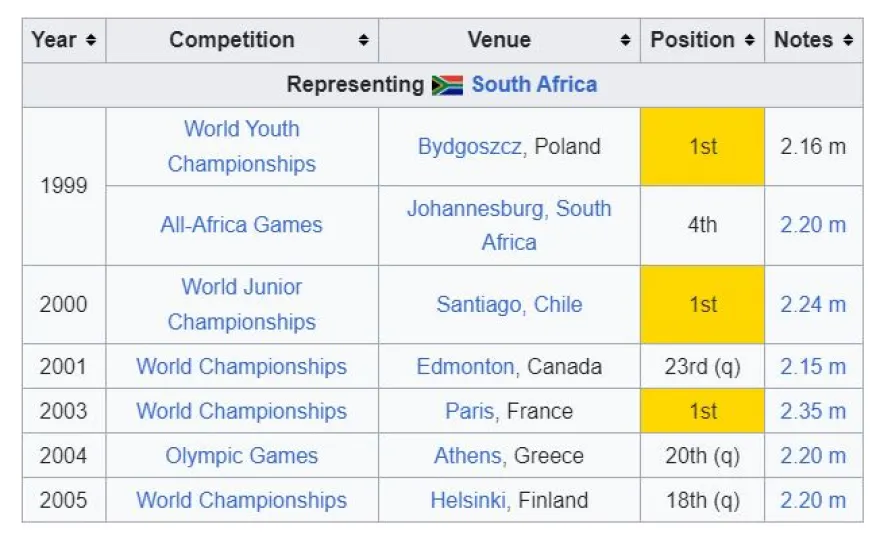
Task: Sort by Notes column arrow icon
Action: [x=848, y=41]
